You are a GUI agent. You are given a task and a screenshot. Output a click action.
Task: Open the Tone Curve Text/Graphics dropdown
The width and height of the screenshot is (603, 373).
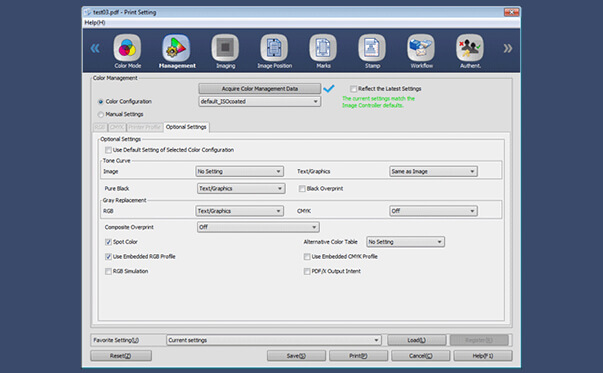[x=433, y=172]
